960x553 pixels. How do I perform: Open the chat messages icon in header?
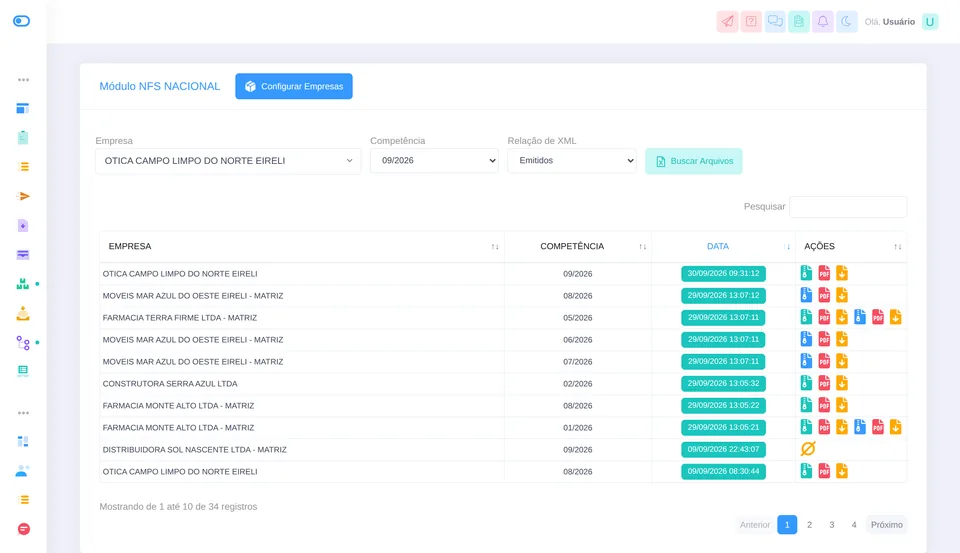click(x=775, y=21)
